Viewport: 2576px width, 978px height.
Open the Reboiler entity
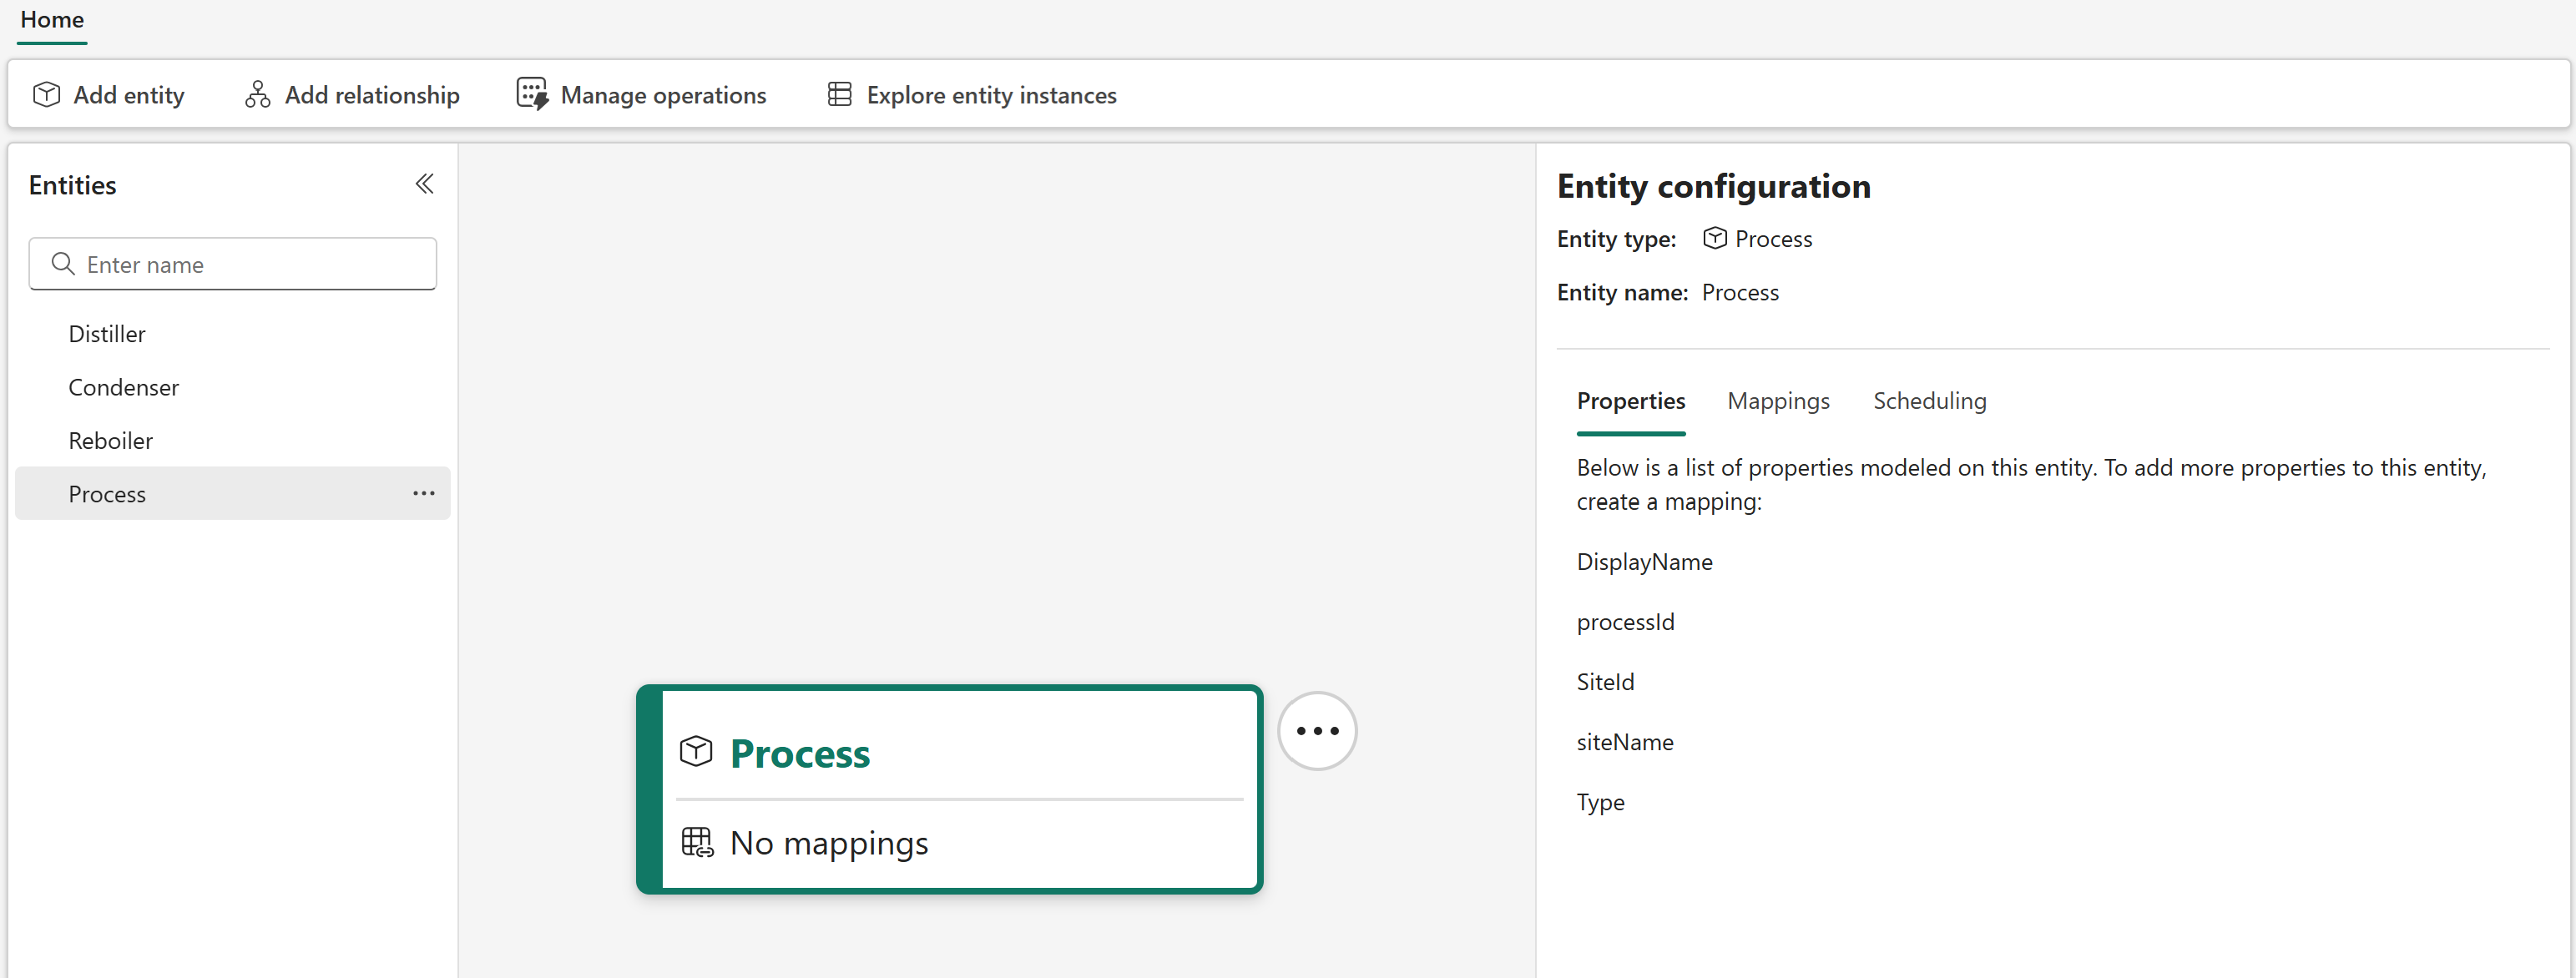(x=110, y=440)
